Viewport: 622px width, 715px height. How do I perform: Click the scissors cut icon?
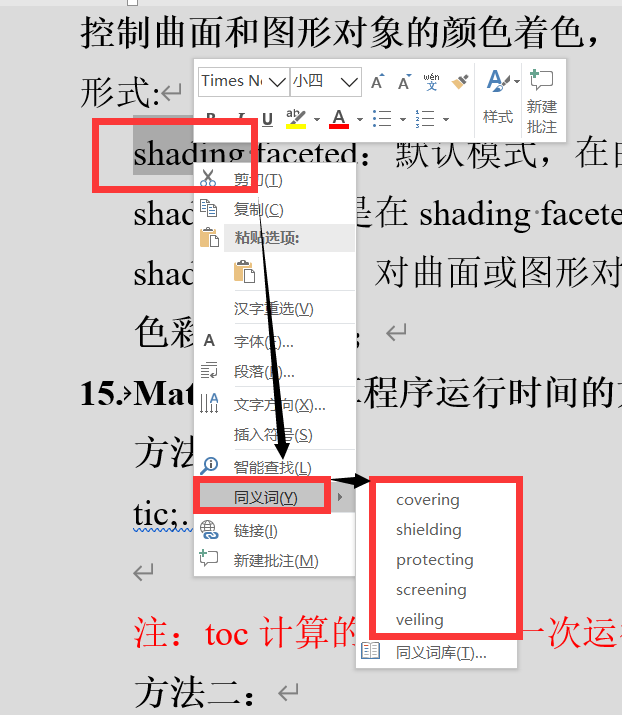pyautogui.click(x=208, y=179)
